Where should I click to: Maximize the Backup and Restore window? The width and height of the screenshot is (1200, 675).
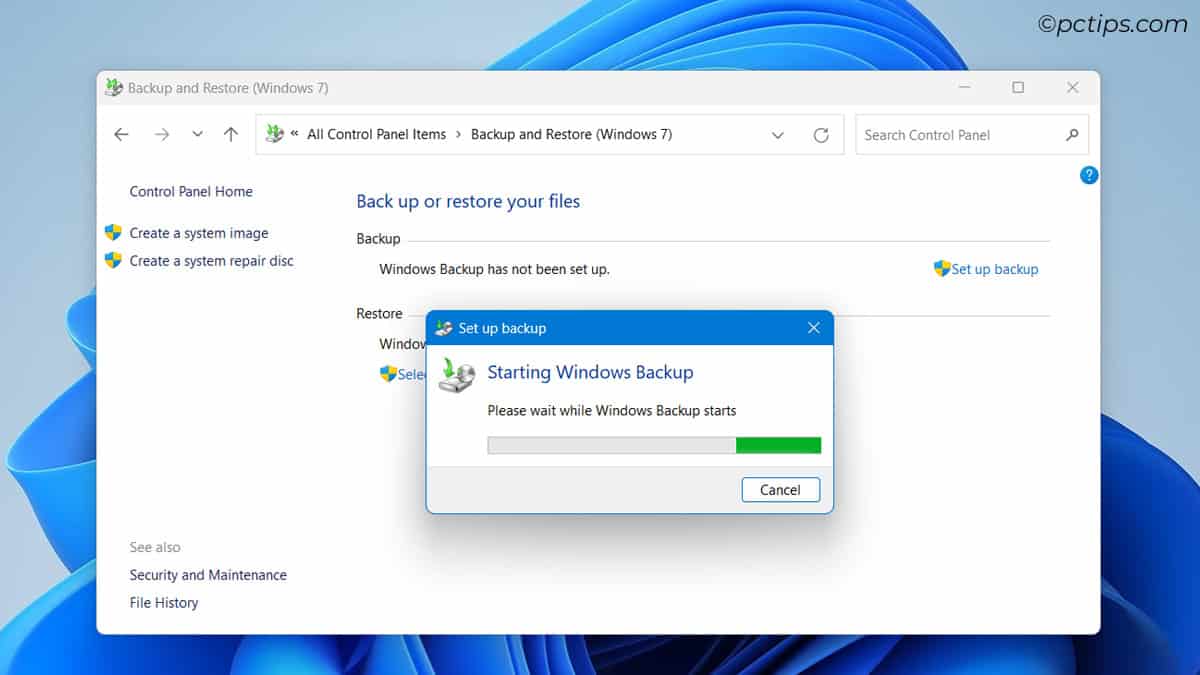1018,88
